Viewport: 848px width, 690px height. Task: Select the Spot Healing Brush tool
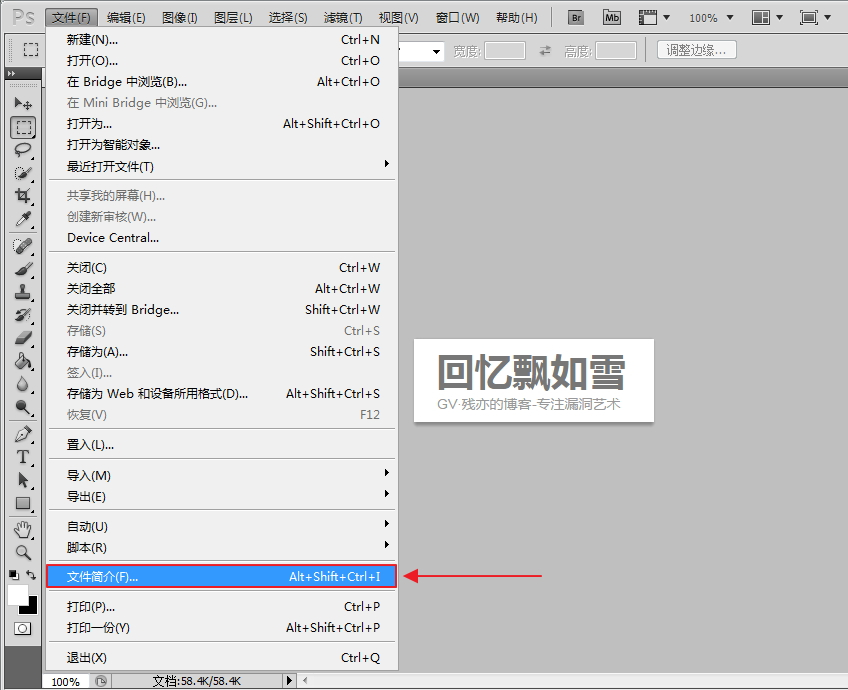coord(23,246)
